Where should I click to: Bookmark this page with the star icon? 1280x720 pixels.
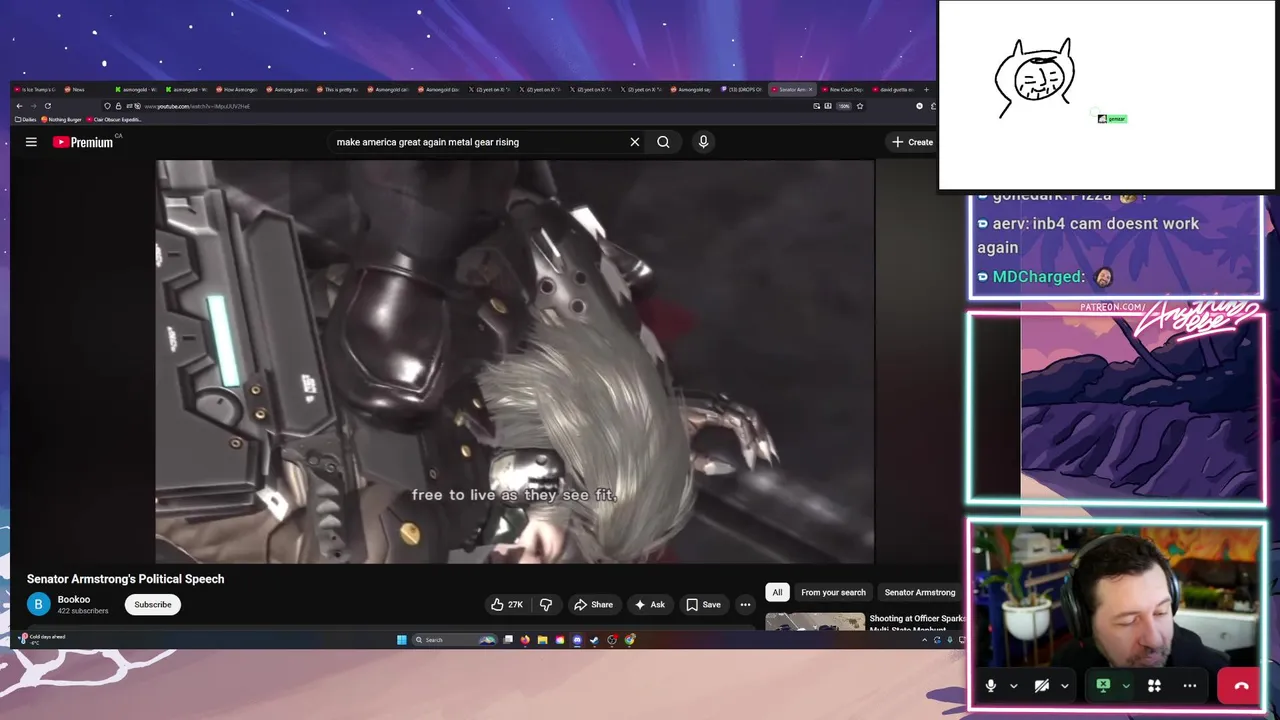click(860, 106)
